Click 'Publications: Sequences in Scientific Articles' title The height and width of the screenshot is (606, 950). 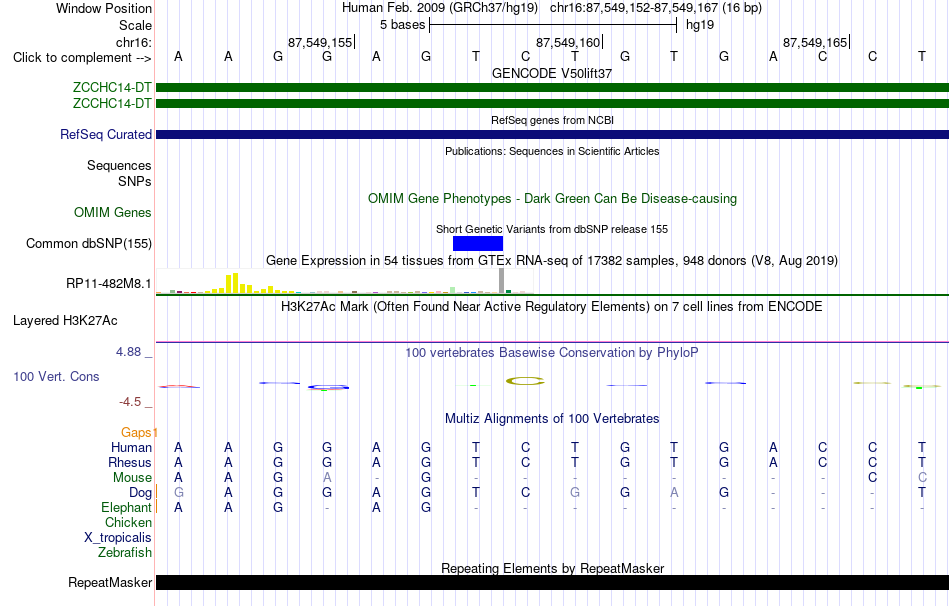(x=552, y=151)
